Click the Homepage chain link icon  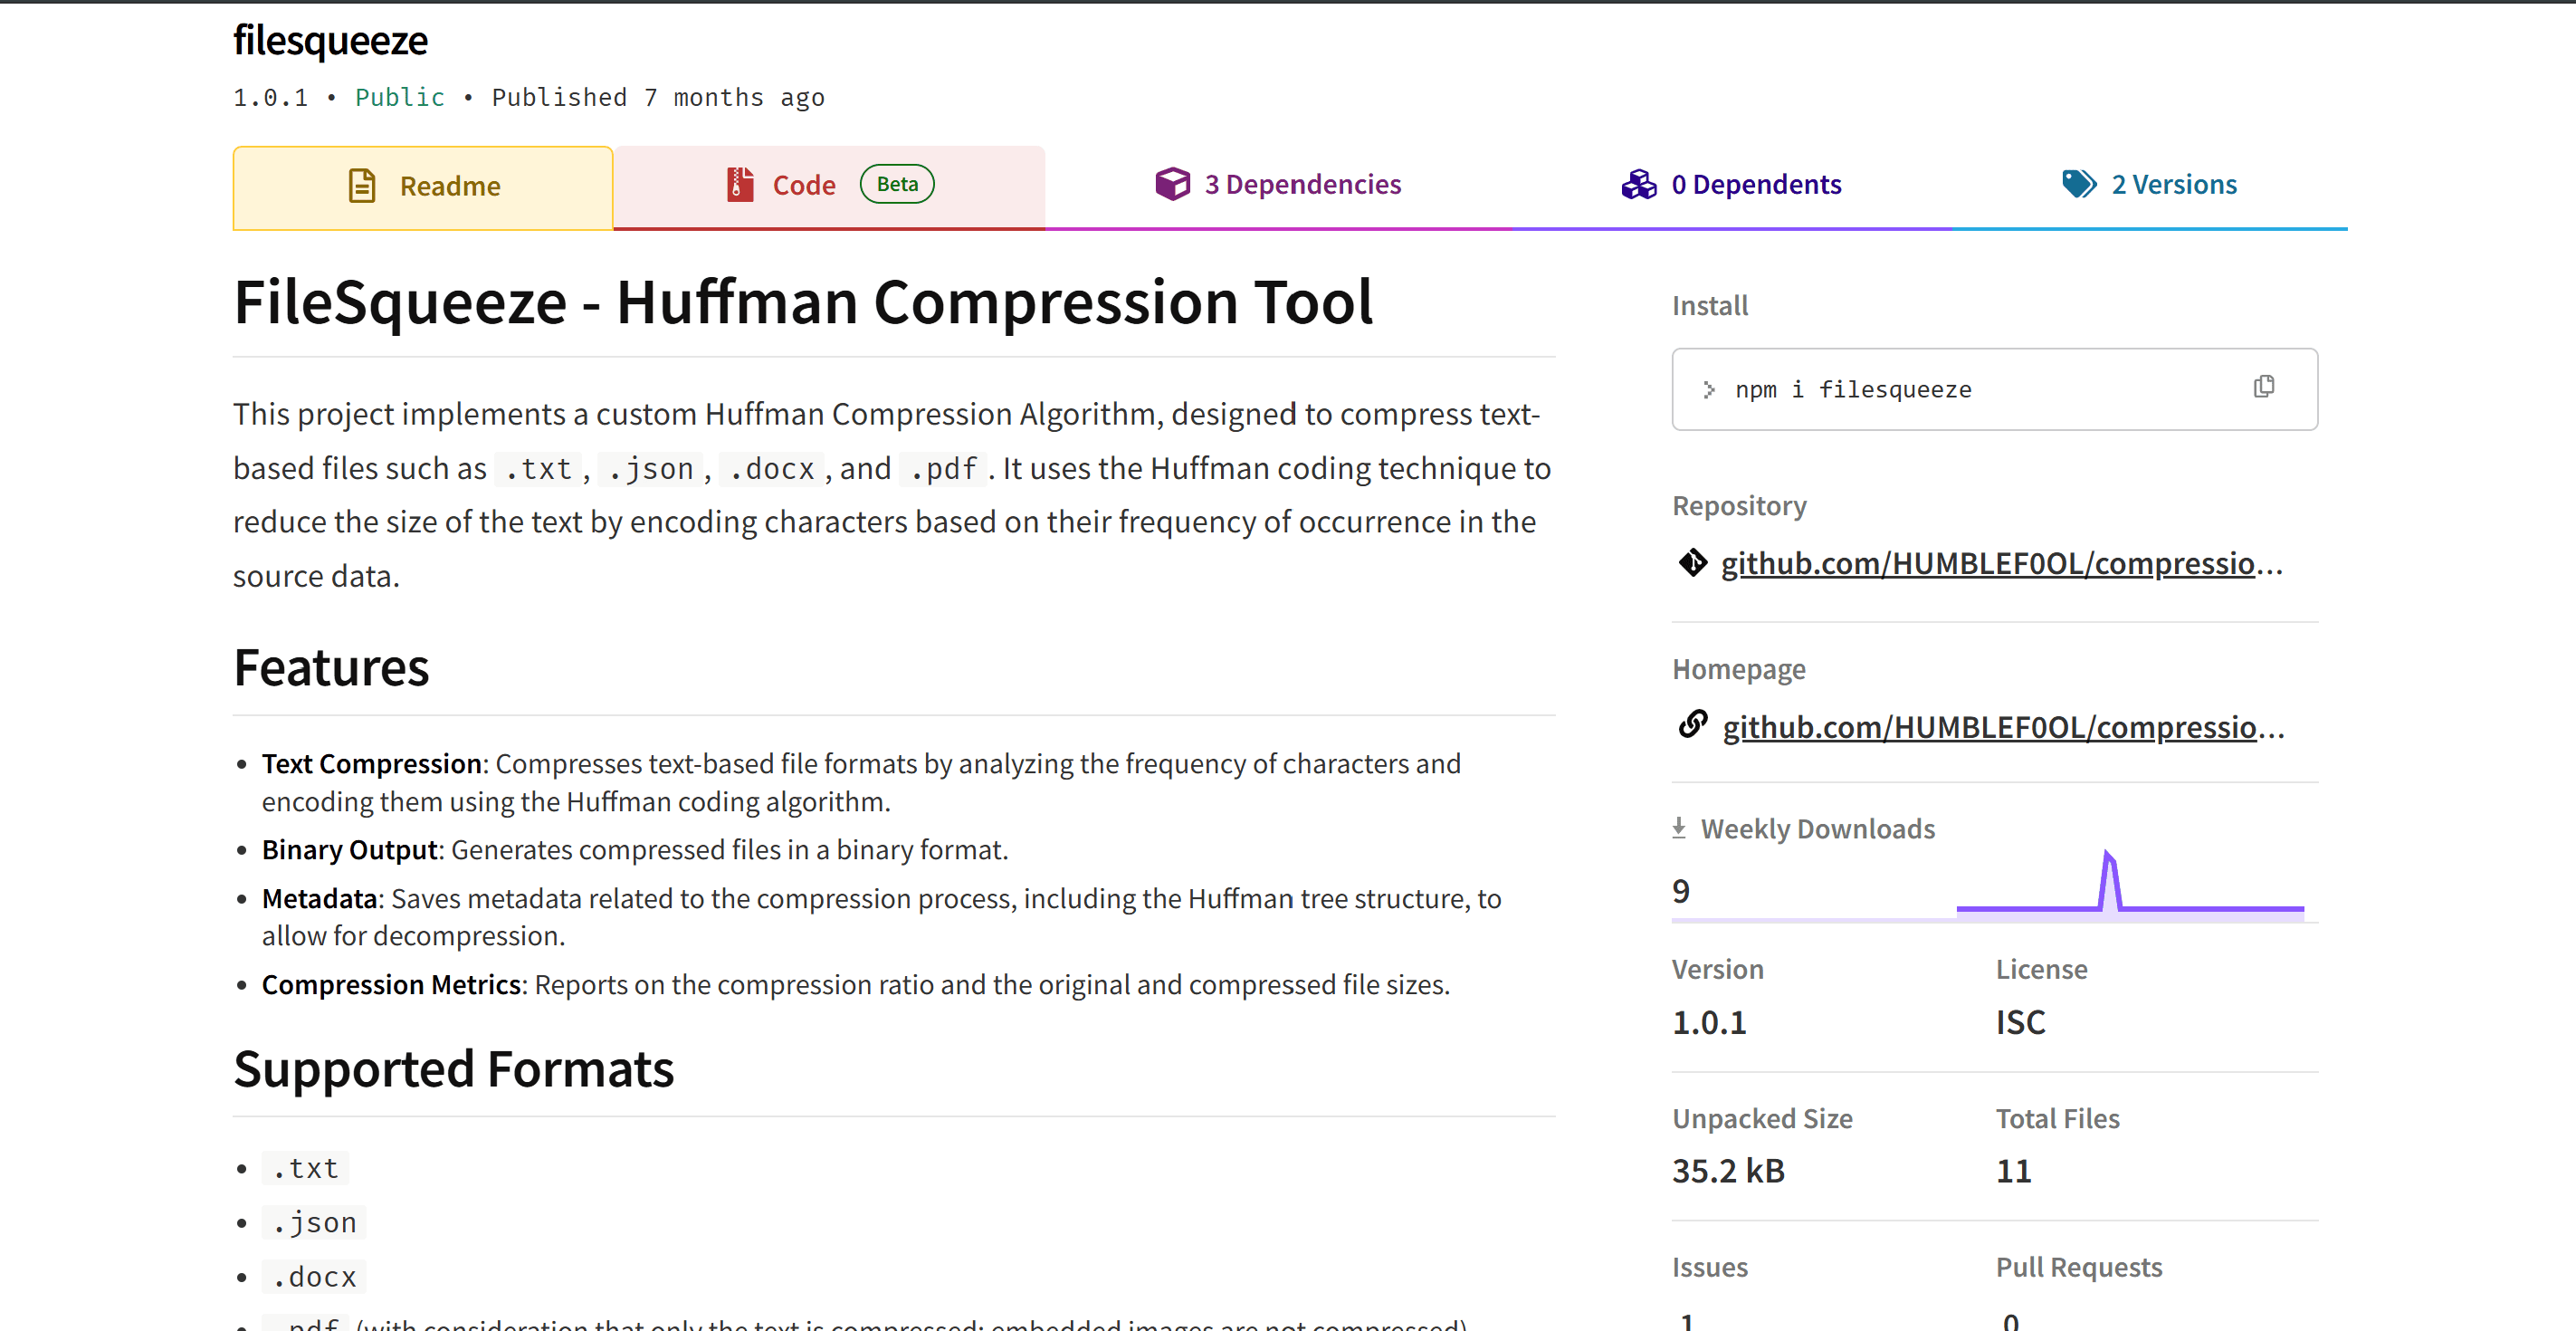[1693, 725]
